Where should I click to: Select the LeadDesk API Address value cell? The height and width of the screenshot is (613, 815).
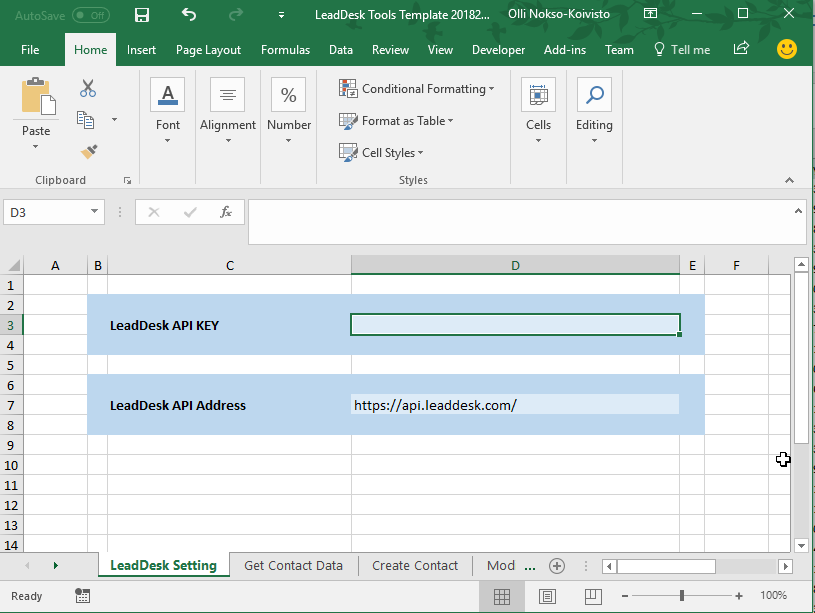515,405
